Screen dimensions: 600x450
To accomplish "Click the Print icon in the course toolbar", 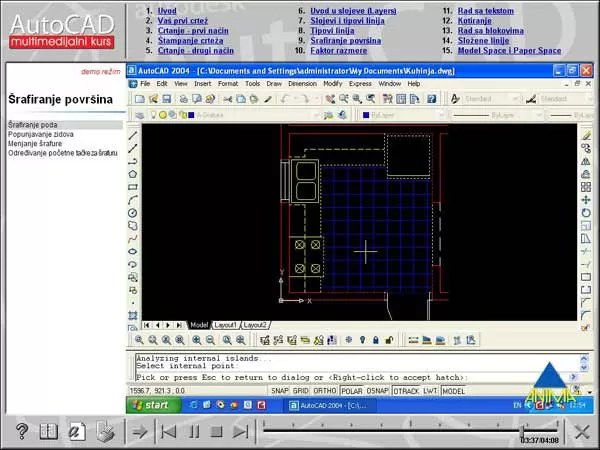I will point(104,431).
